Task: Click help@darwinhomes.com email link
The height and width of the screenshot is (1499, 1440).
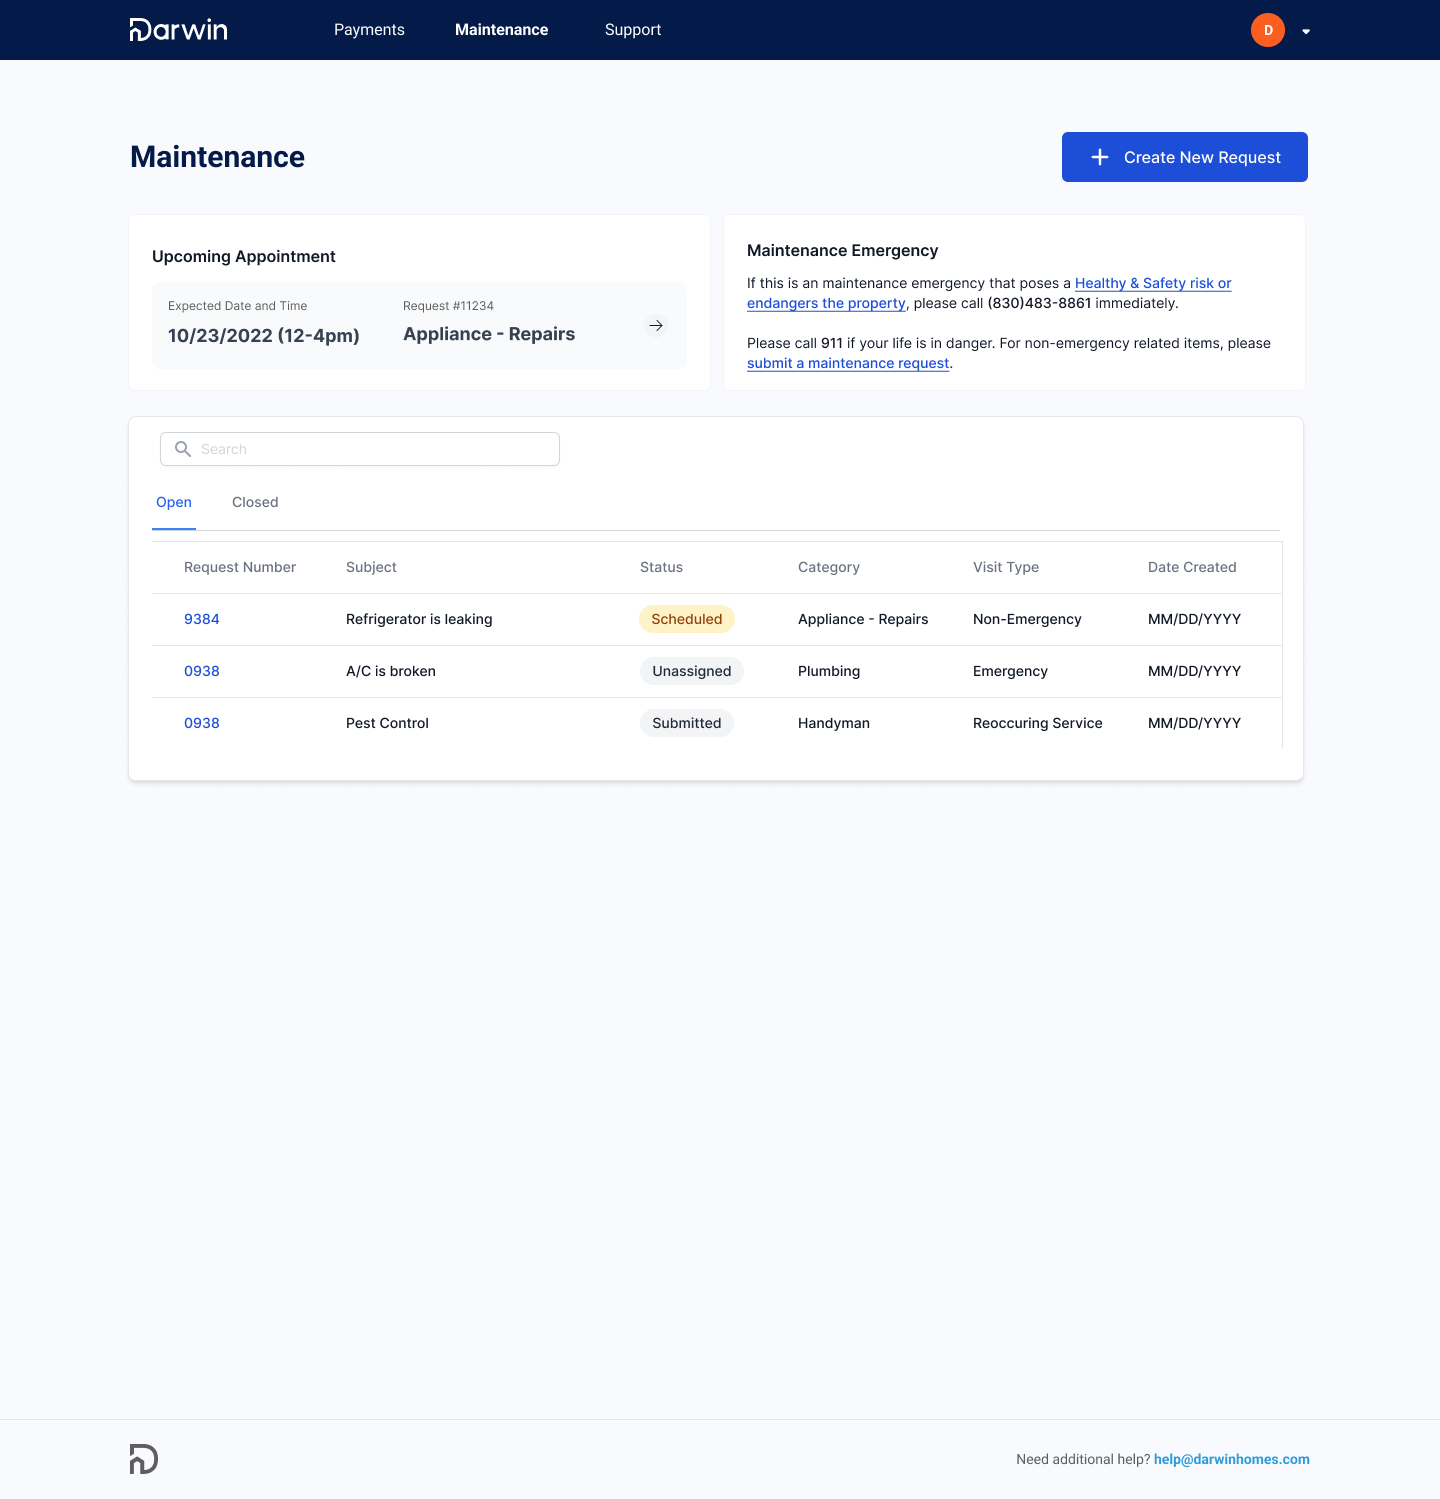Action: click(x=1232, y=1459)
